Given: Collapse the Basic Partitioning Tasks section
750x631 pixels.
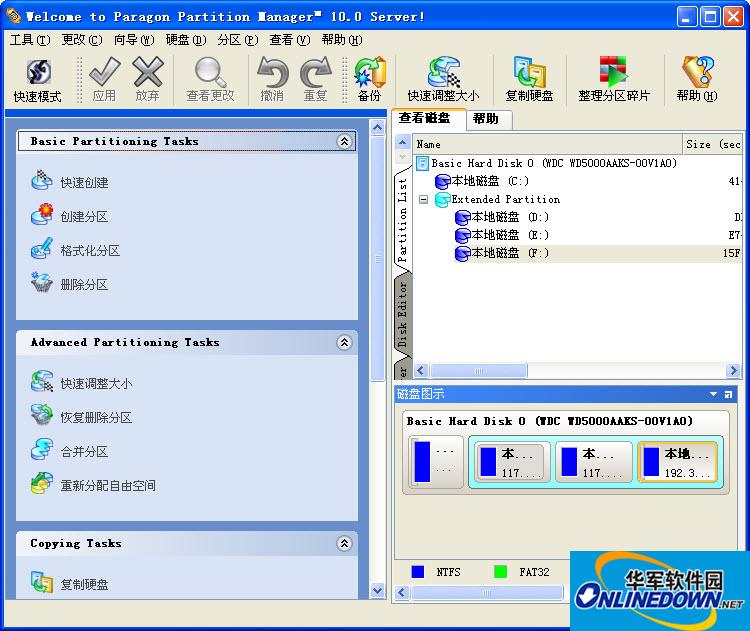Looking at the screenshot, I should pos(345,142).
